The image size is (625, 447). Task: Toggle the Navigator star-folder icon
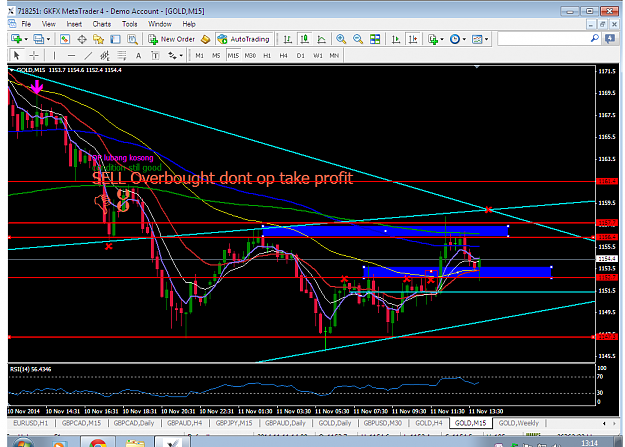pos(98,39)
